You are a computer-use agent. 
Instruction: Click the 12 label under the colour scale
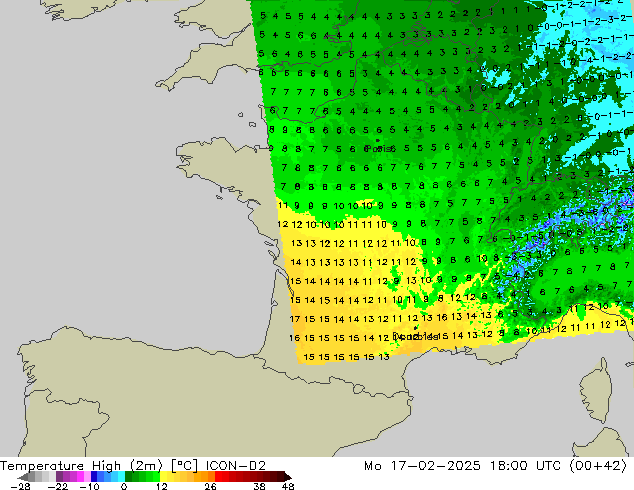[x=162, y=486]
